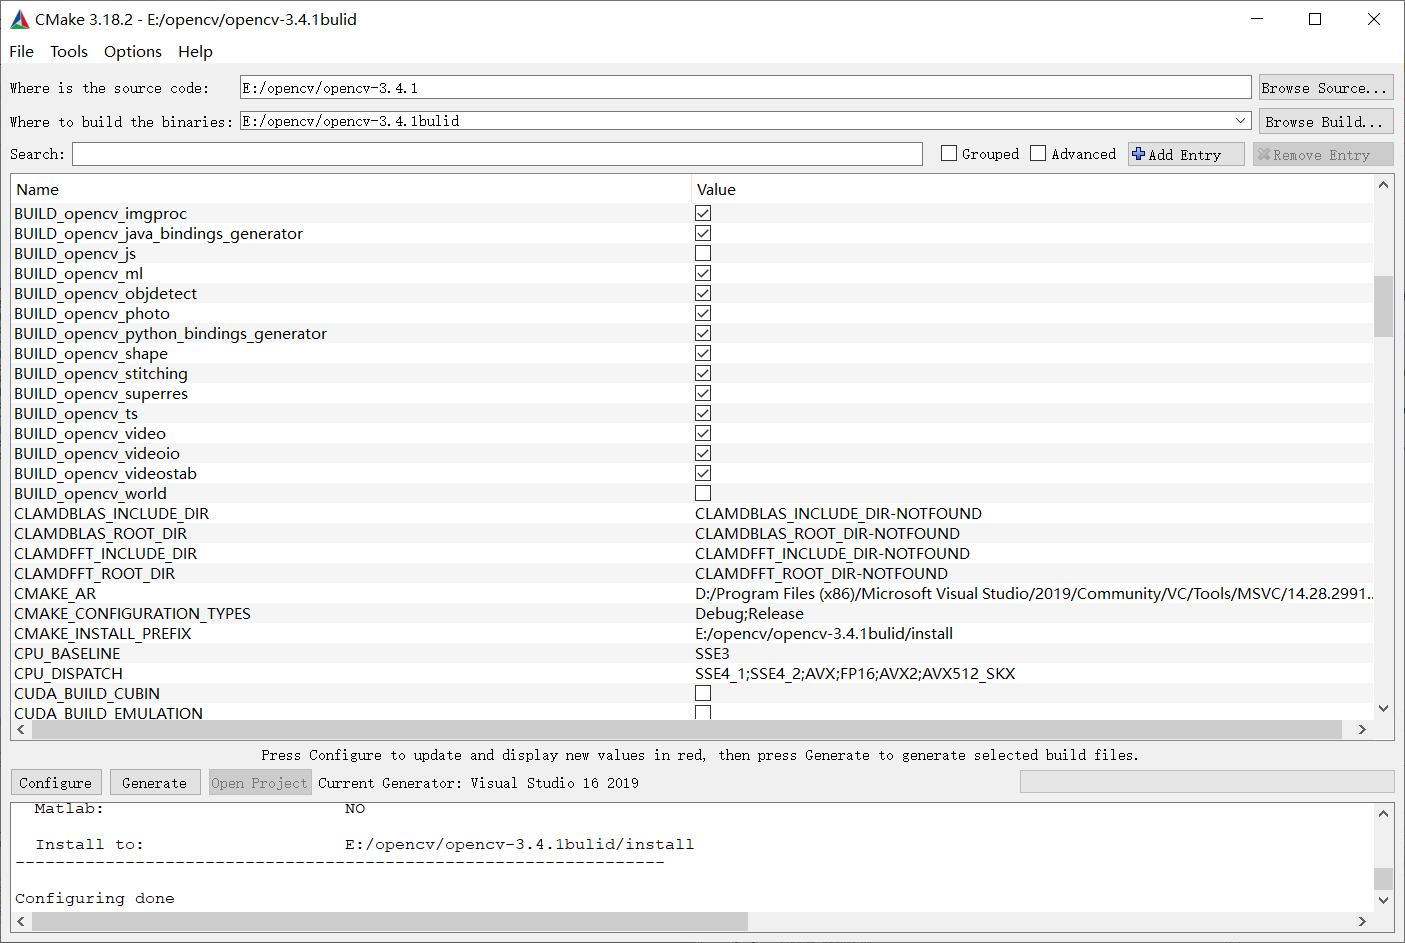
Task: Click the Browse Source button
Action: click(1325, 88)
